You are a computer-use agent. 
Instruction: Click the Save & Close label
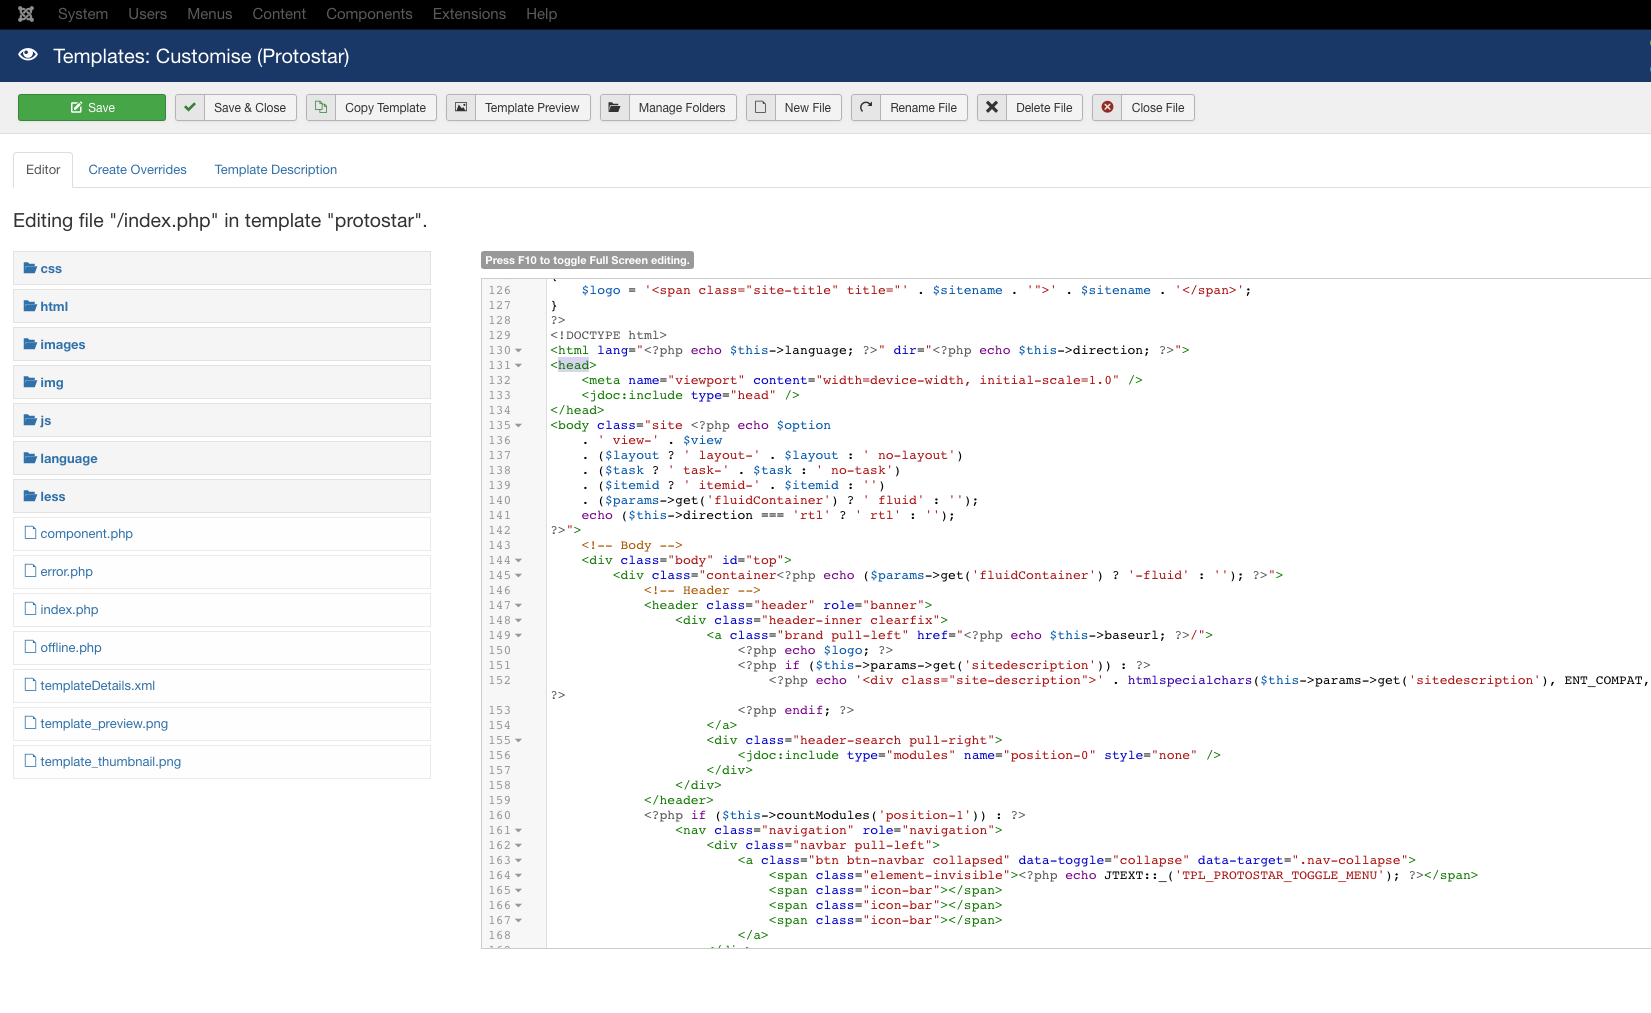(x=250, y=108)
